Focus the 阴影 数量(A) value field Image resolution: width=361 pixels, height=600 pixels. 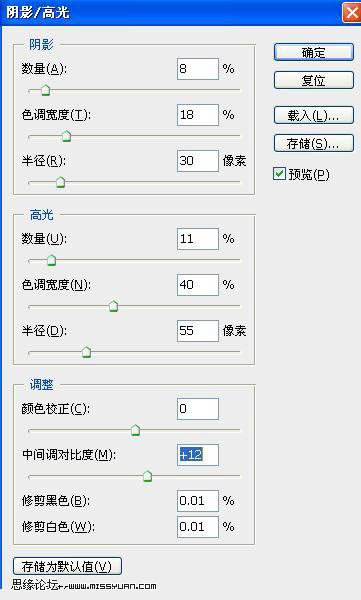click(x=198, y=69)
